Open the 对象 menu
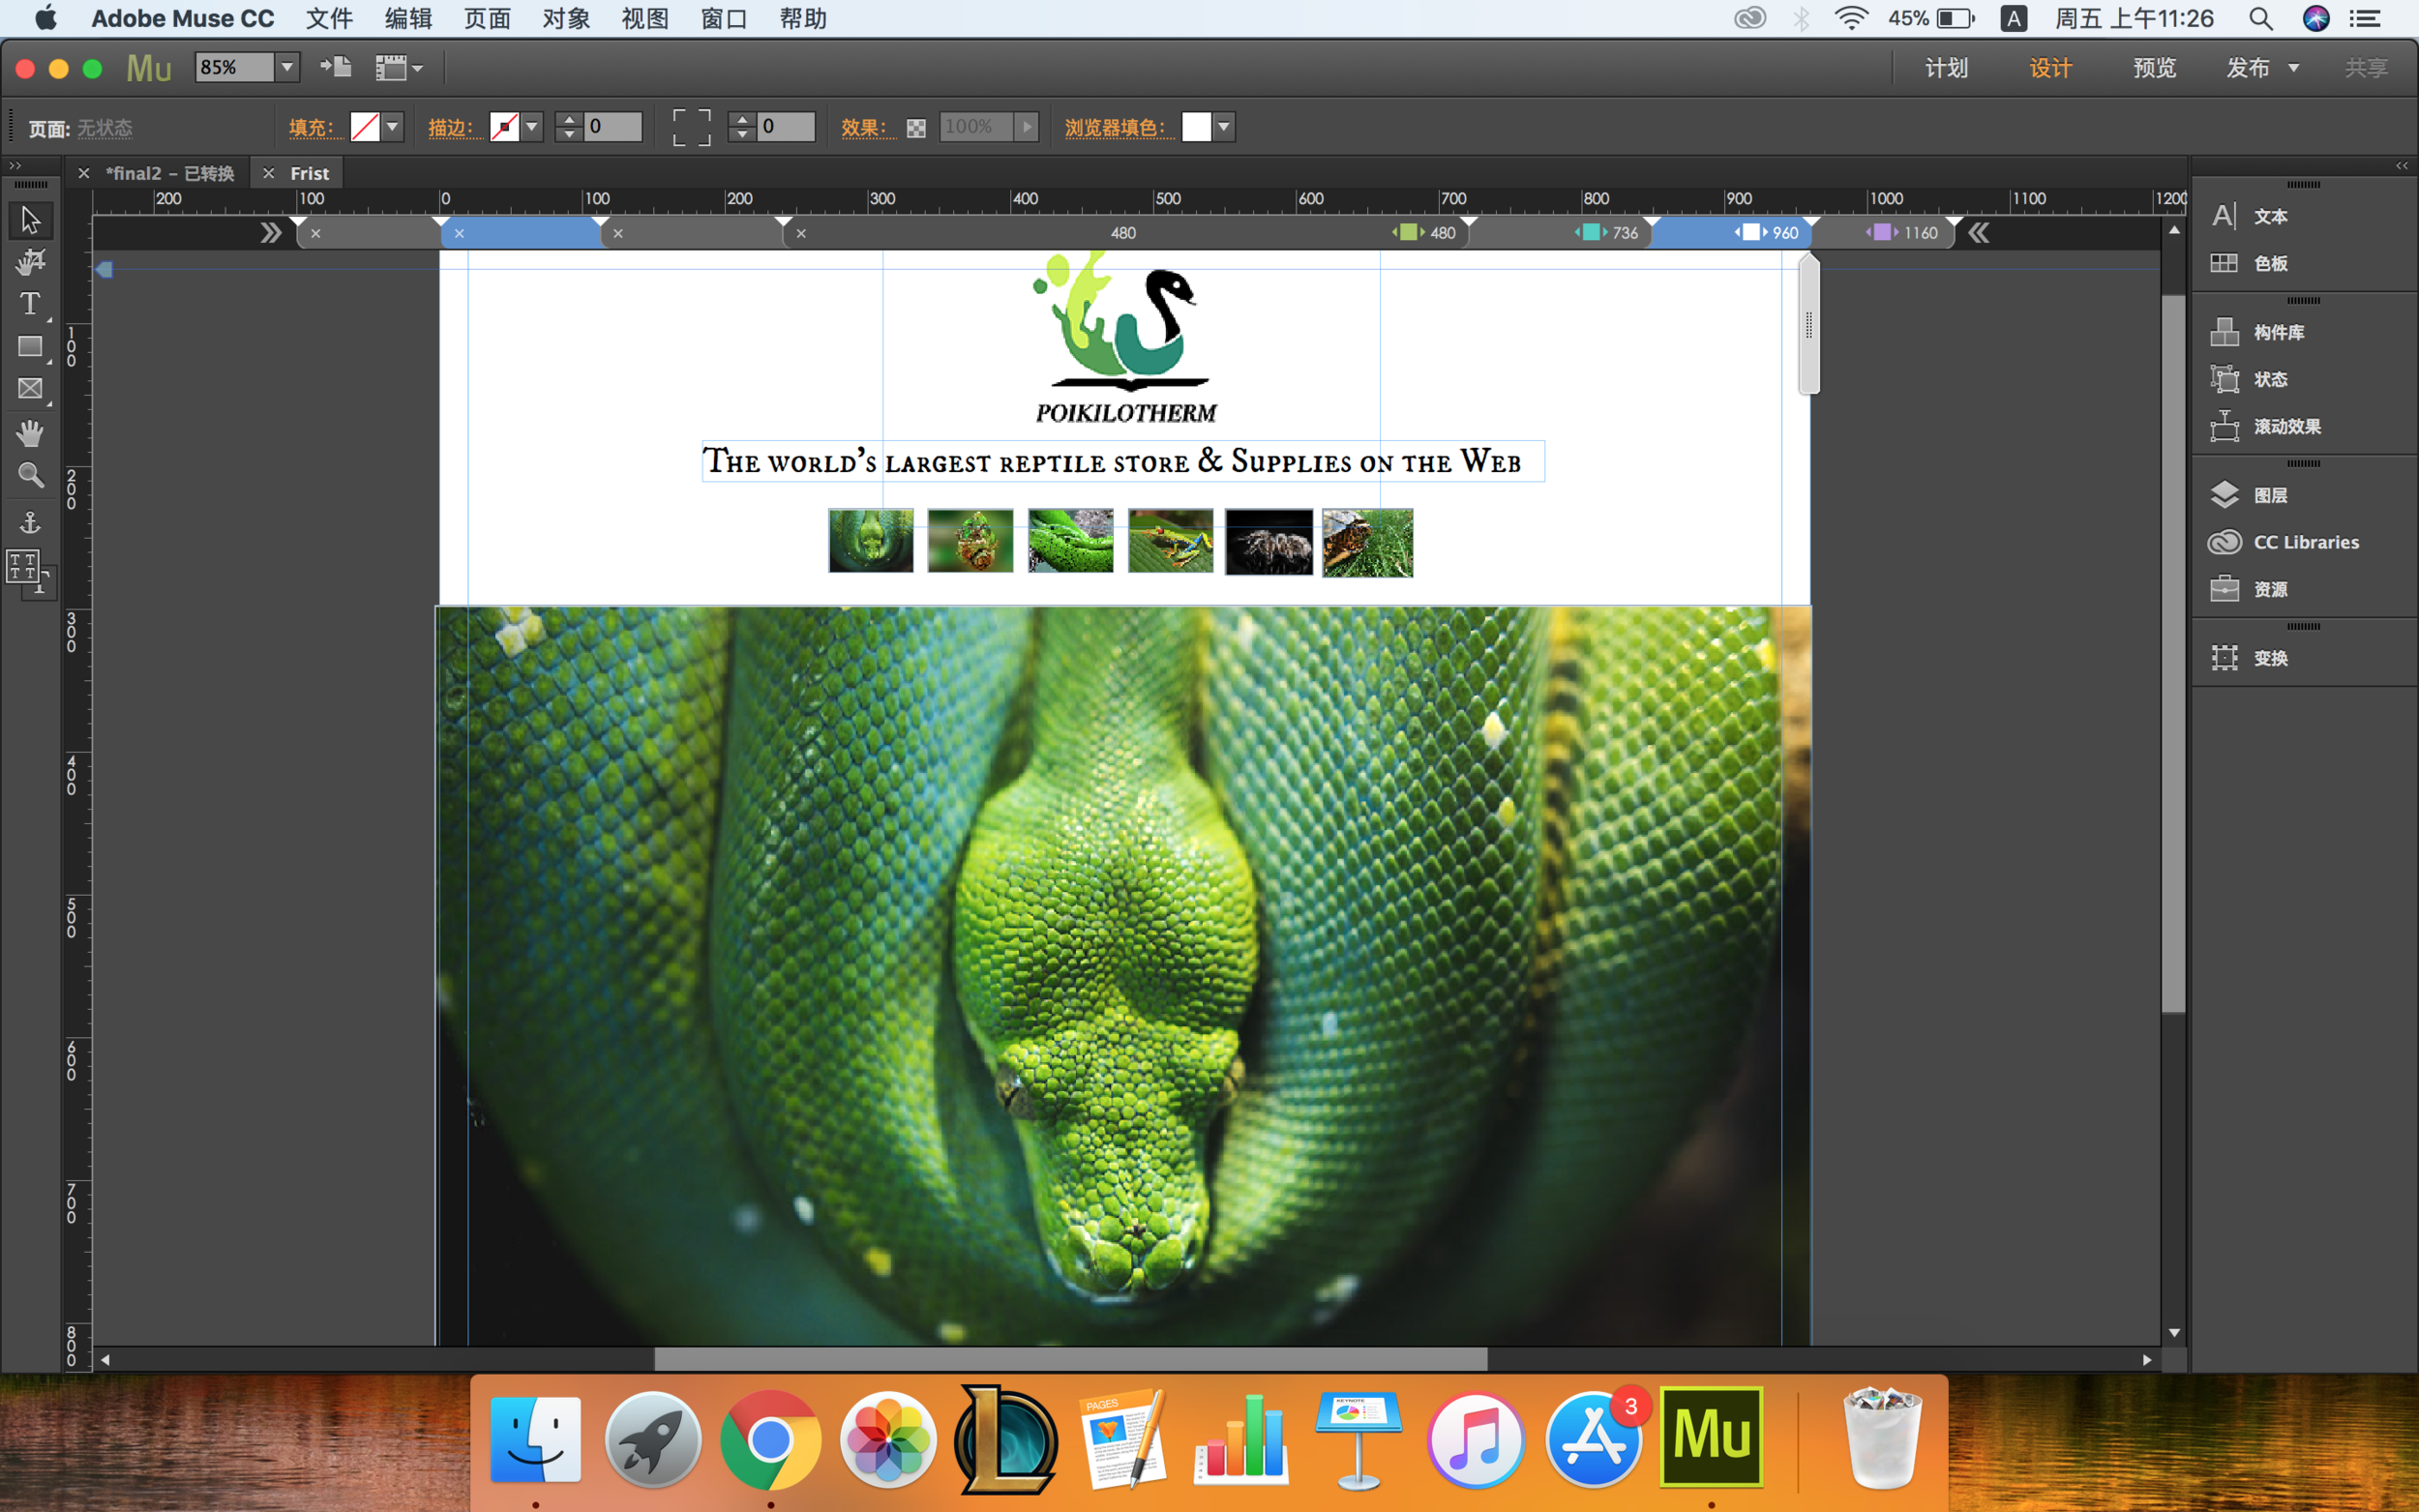This screenshot has width=2419, height=1512. 566,19
